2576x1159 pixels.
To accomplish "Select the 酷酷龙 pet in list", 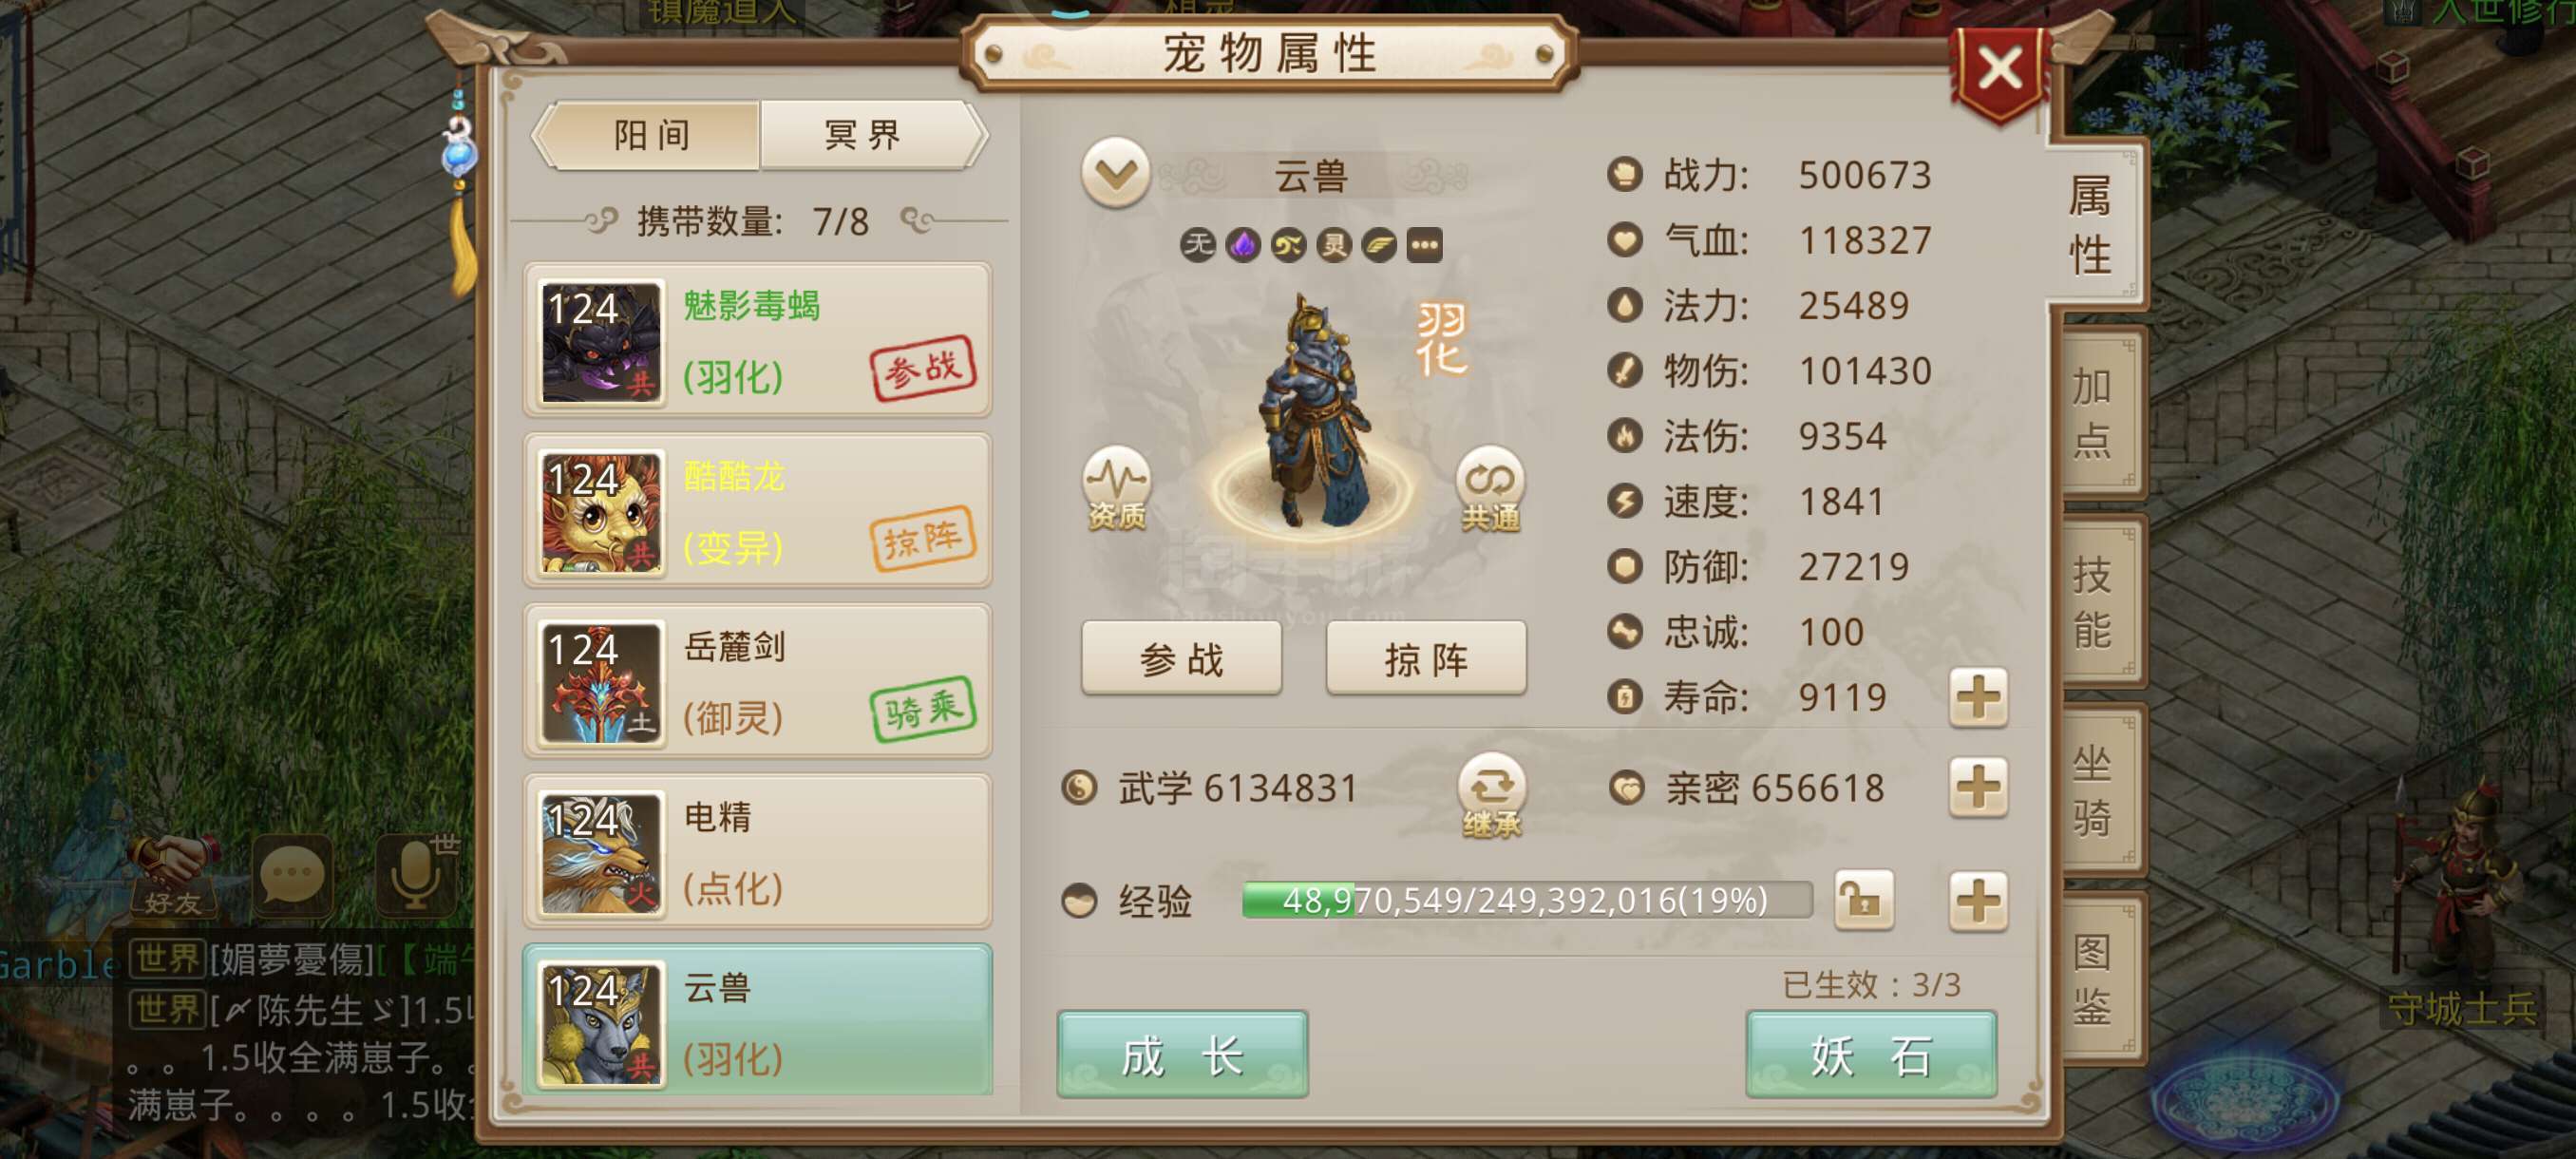I will pyautogui.click(x=758, y=510).
